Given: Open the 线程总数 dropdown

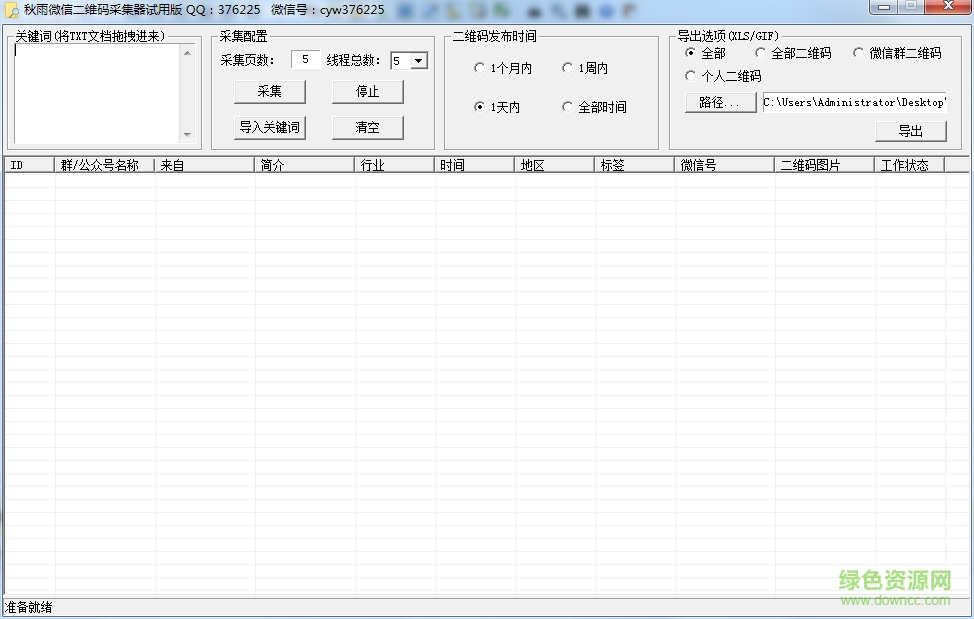Looking at the screenshot, I should [x=421, y=60].
